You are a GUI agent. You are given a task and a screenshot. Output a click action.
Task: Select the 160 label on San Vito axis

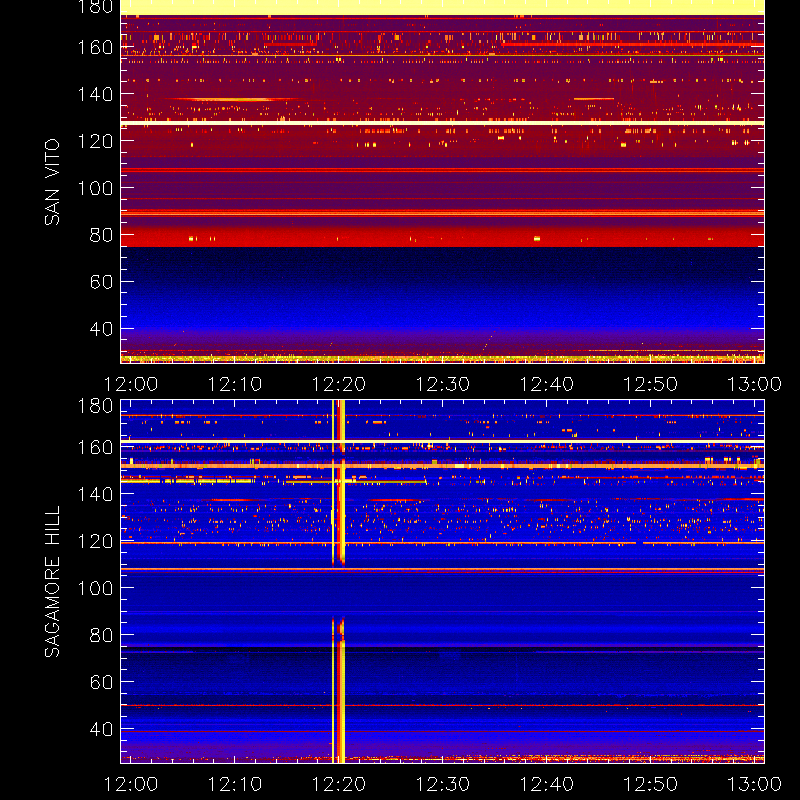95,47
